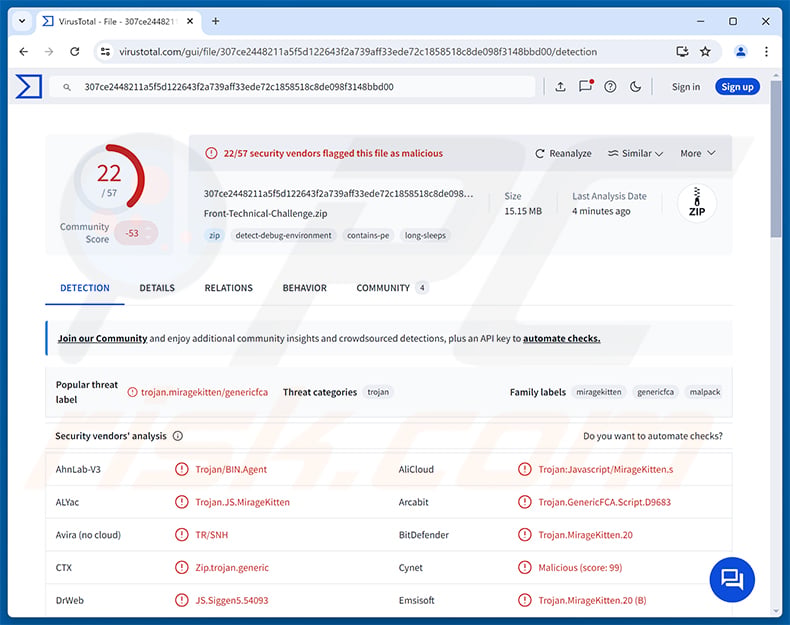Screen dimensions: 790x625
Task: Click the zip tag
Action: [215, 235]
